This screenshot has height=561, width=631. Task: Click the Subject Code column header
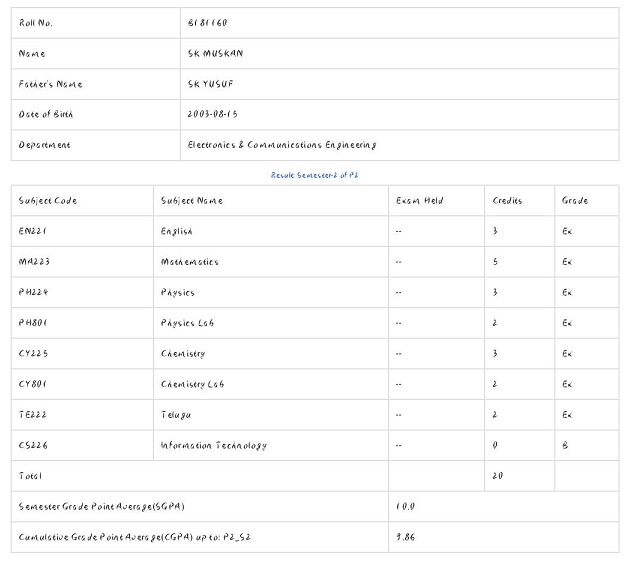(48, 201)
